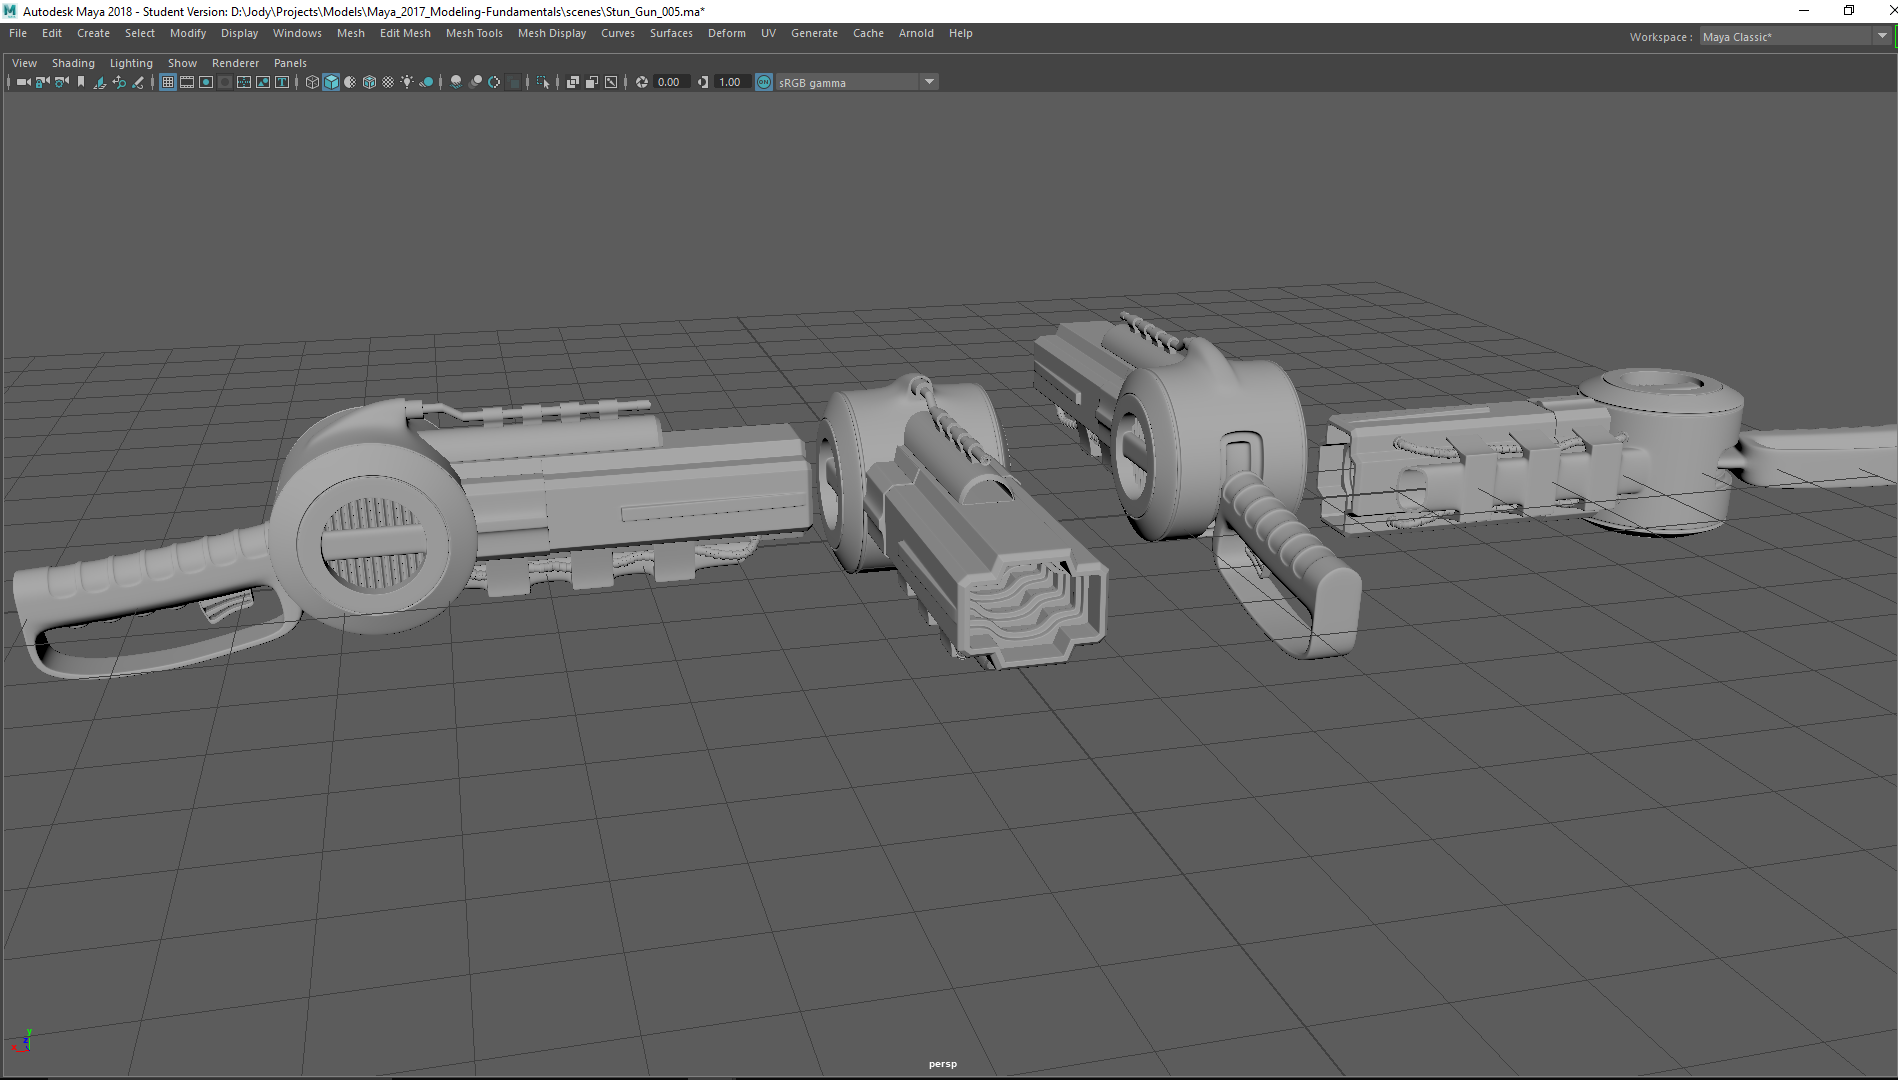The height and width of the screenshot is (1080, 1898).
Task: Click the Use All Lights bulb icon
Action: 407,82
